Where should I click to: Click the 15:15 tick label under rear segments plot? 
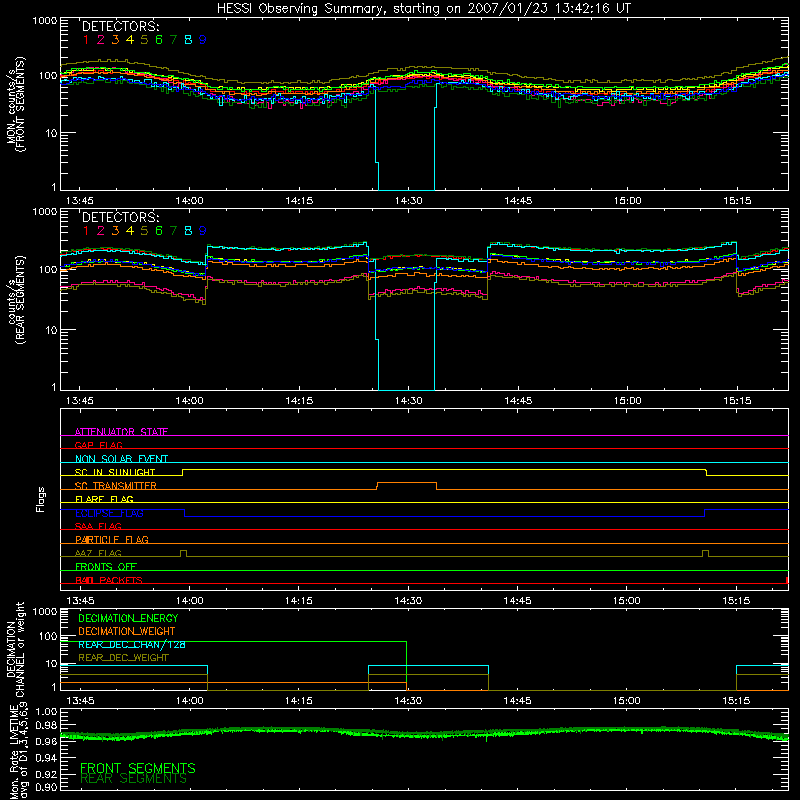click(x=737, y=401)
